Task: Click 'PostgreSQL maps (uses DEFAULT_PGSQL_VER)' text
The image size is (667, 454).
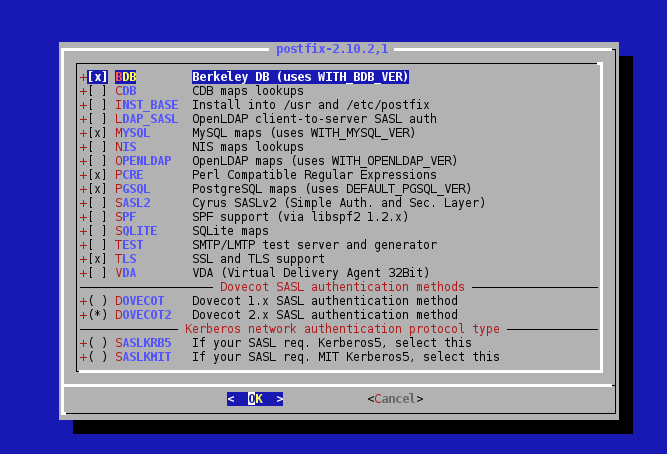Action: [332, 189]
